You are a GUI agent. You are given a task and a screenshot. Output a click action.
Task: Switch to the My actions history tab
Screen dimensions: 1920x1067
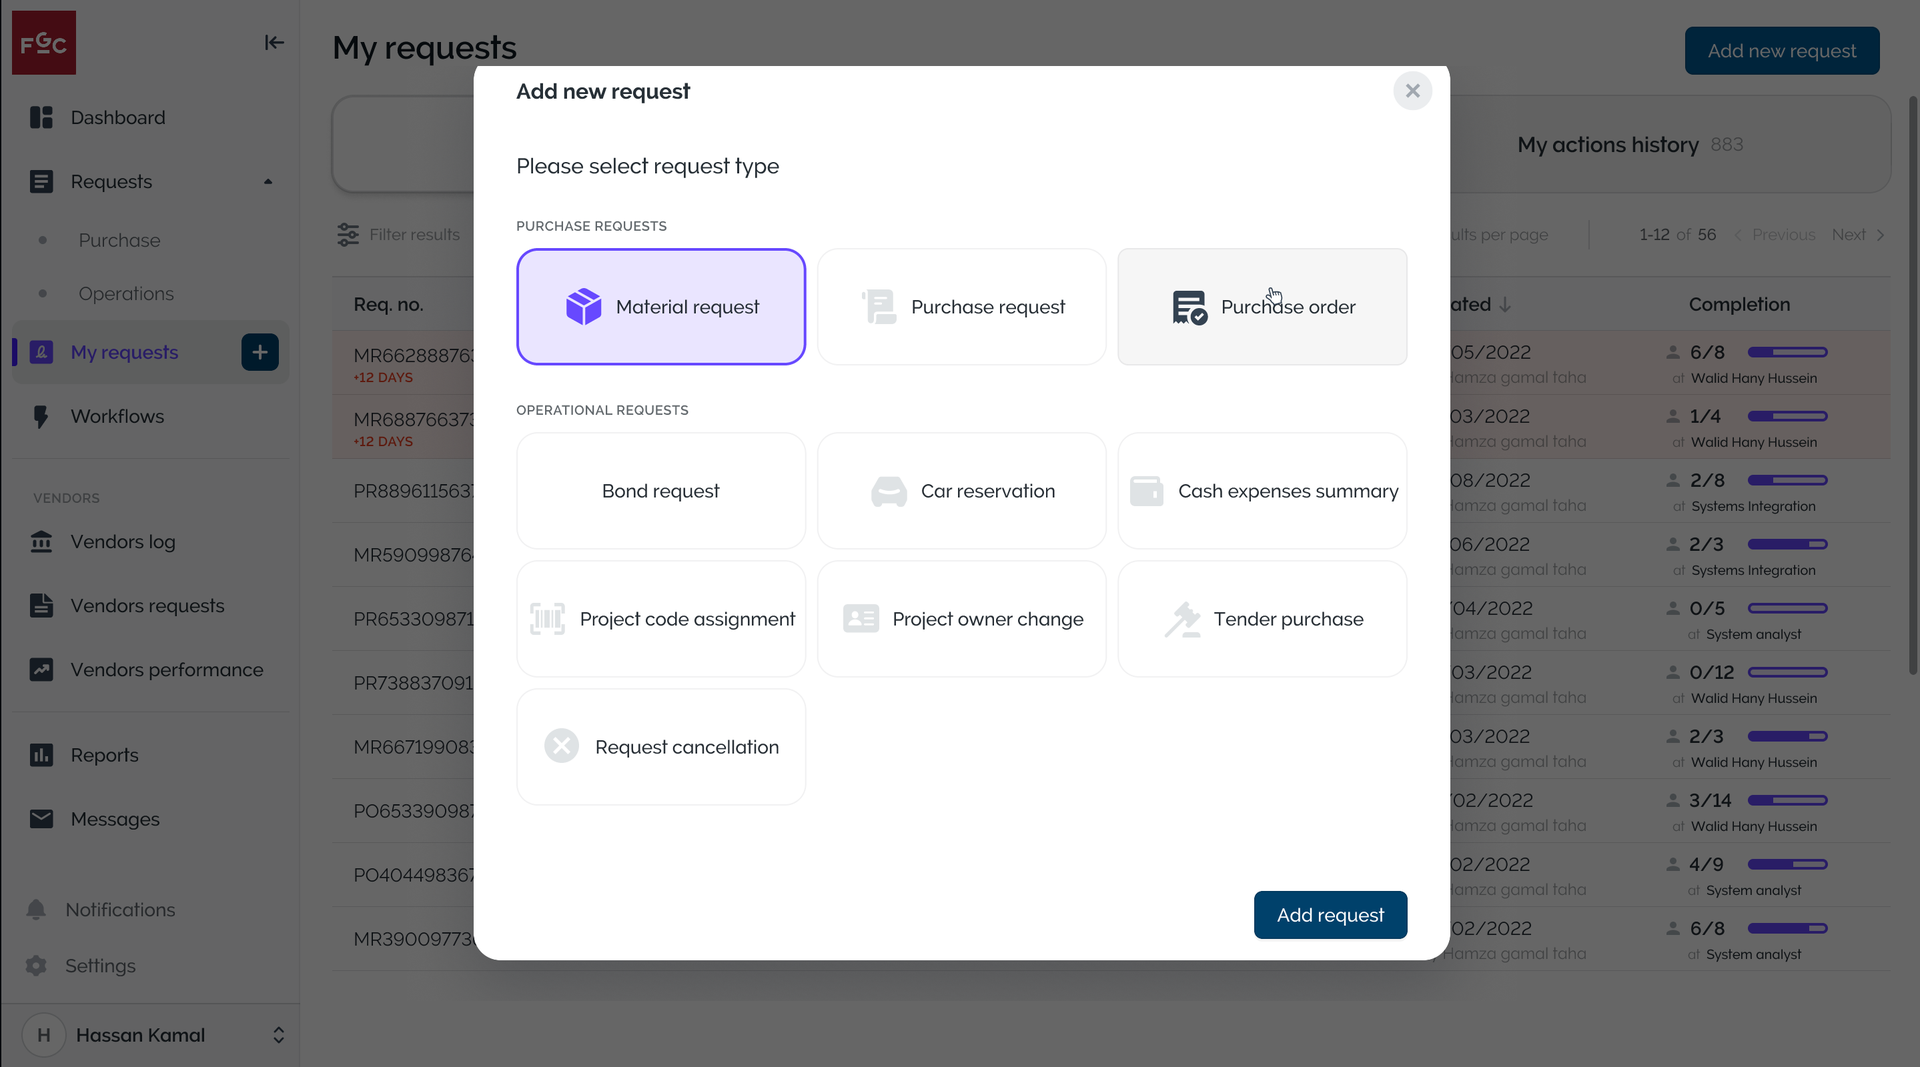click(1629, 145)
